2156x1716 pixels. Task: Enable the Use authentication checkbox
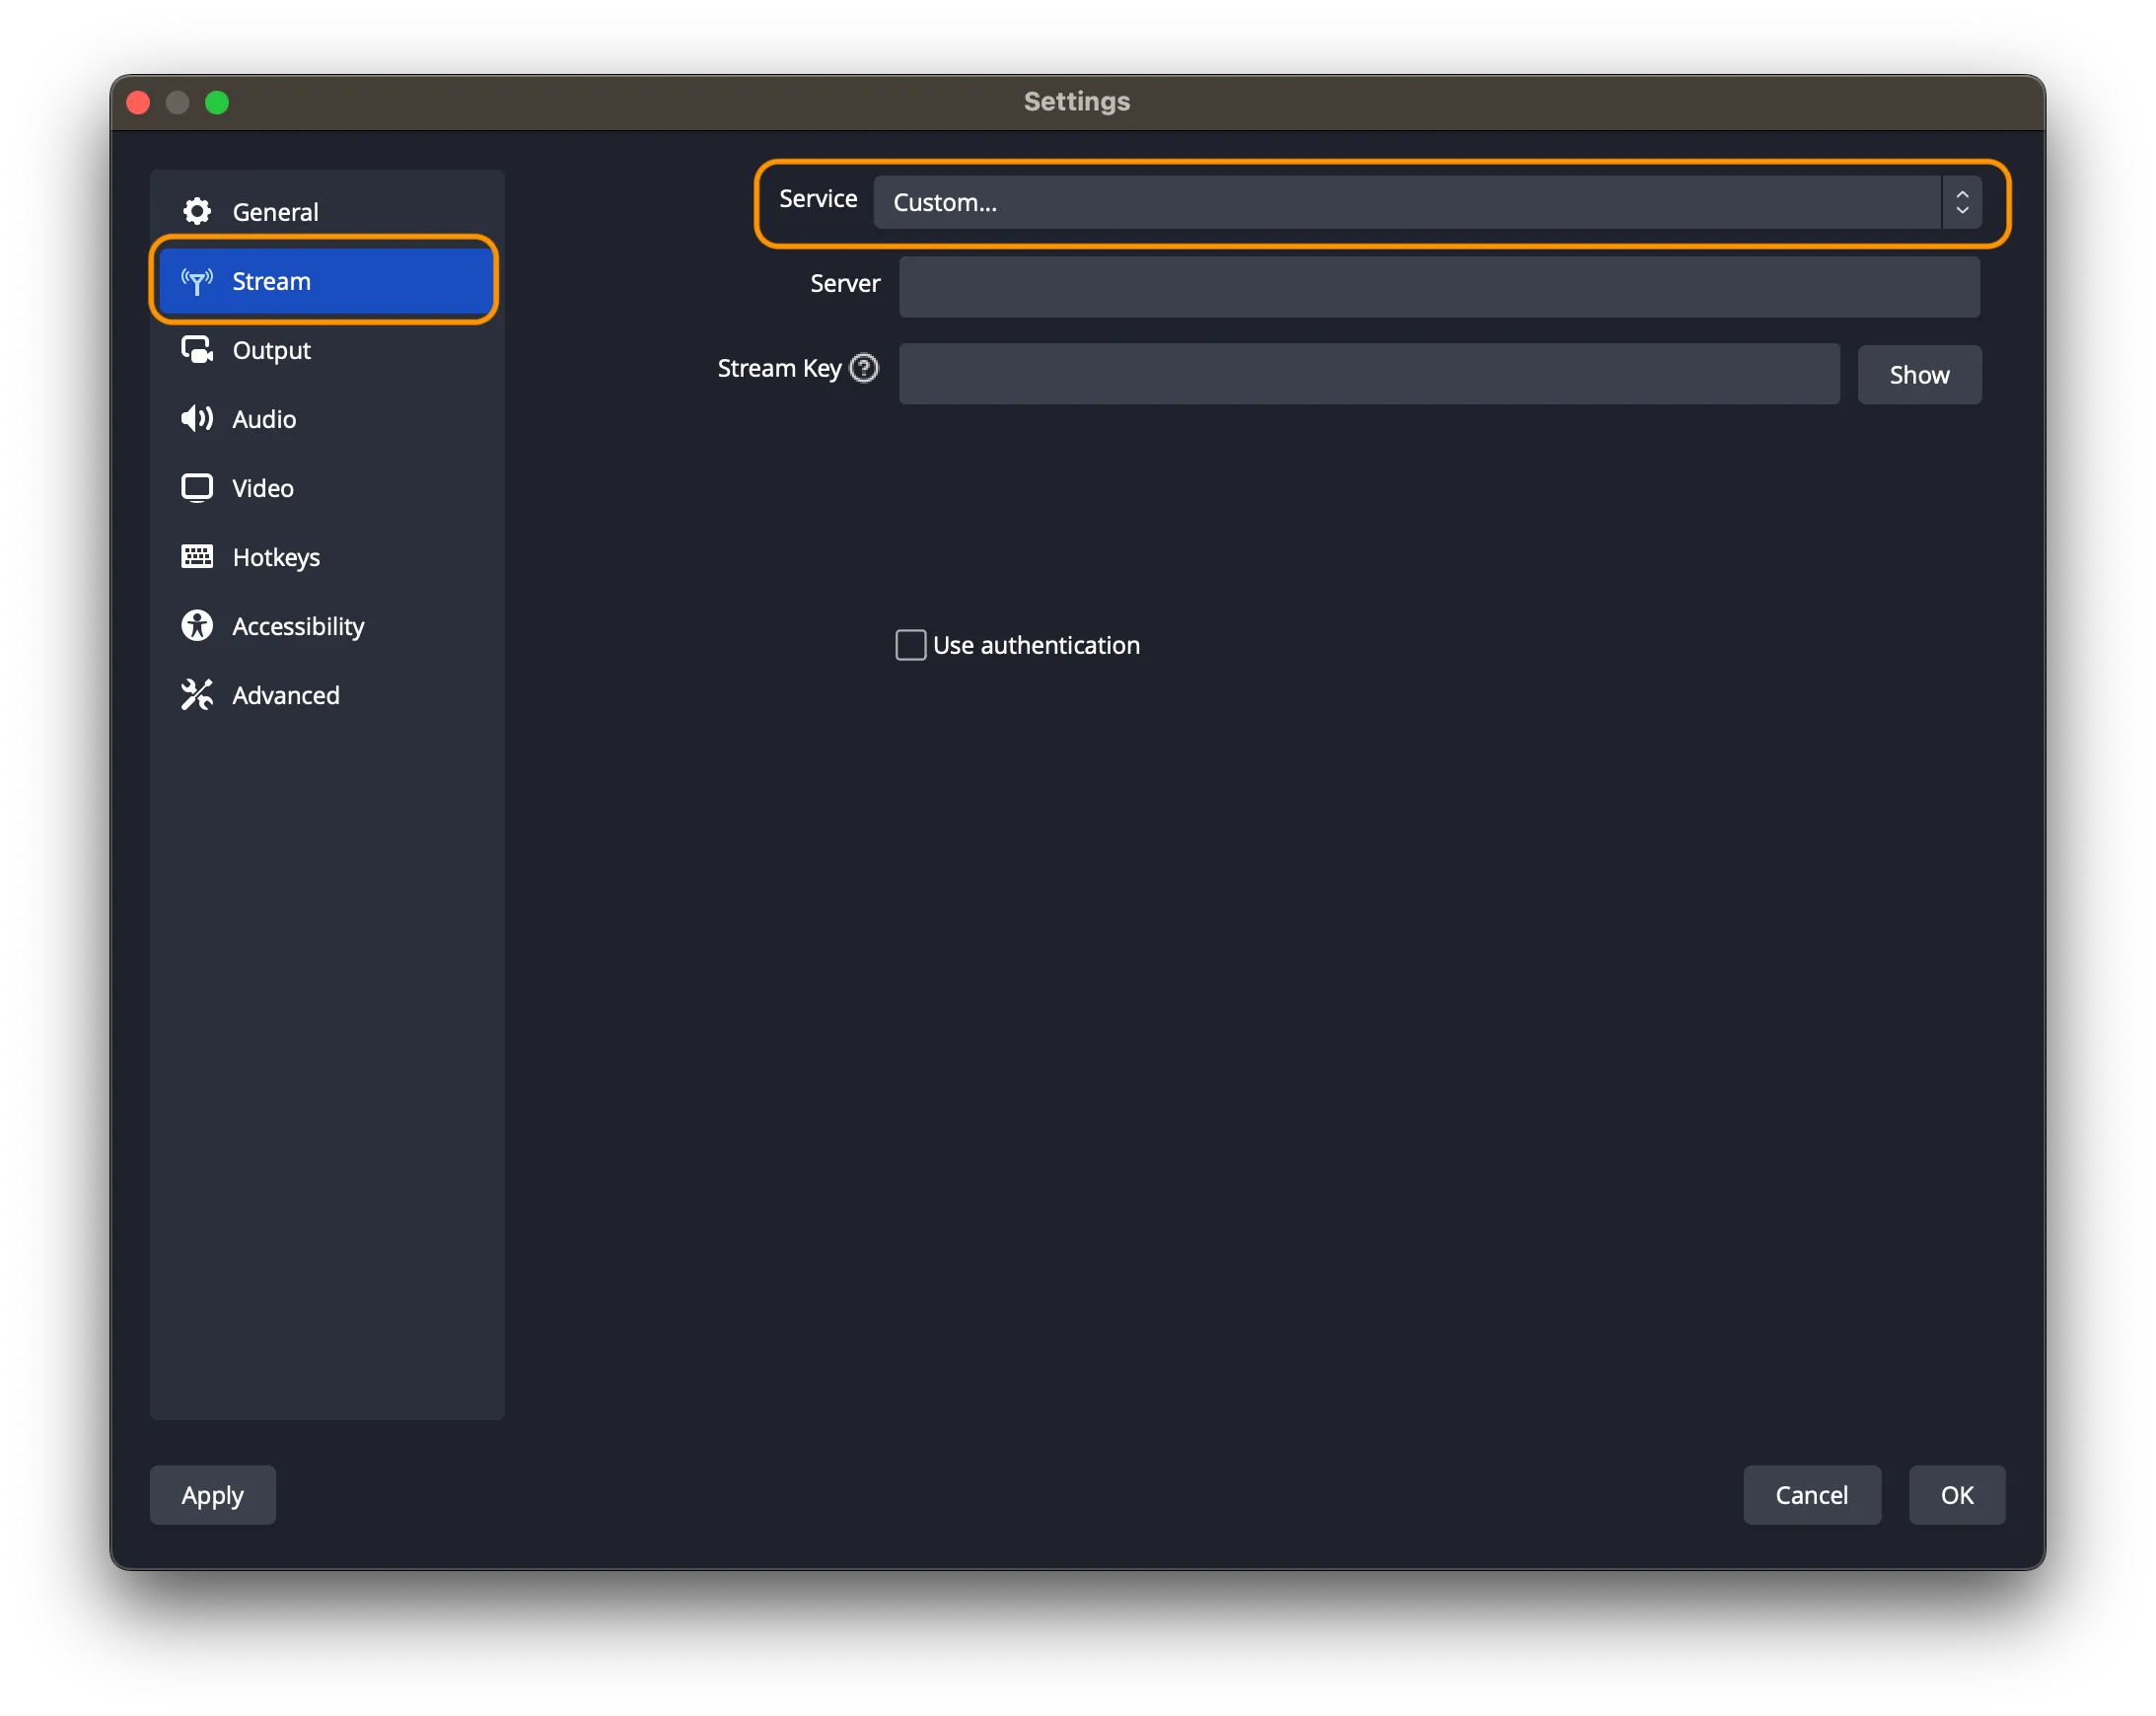pos(911,645)
